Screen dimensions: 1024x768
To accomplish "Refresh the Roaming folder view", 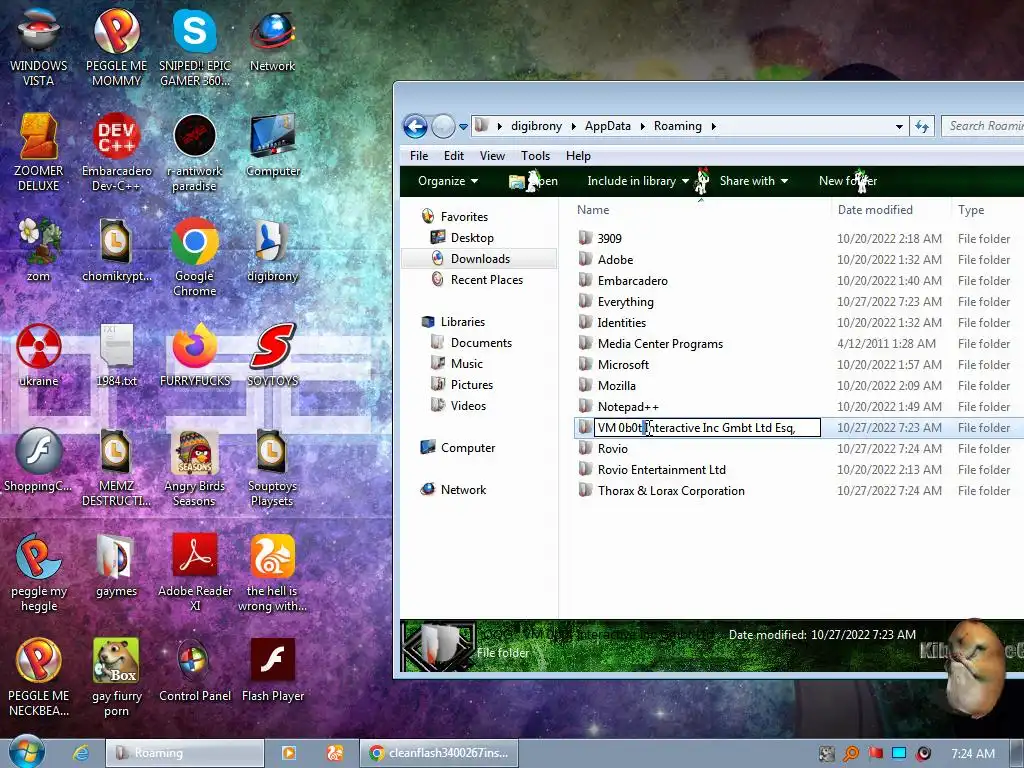I will (921, 127).
